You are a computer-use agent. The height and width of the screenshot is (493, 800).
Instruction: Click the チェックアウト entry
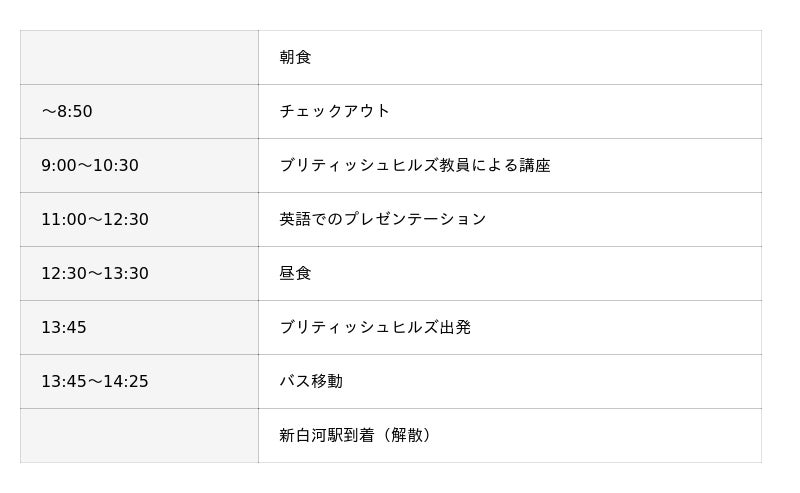point(335,112)
